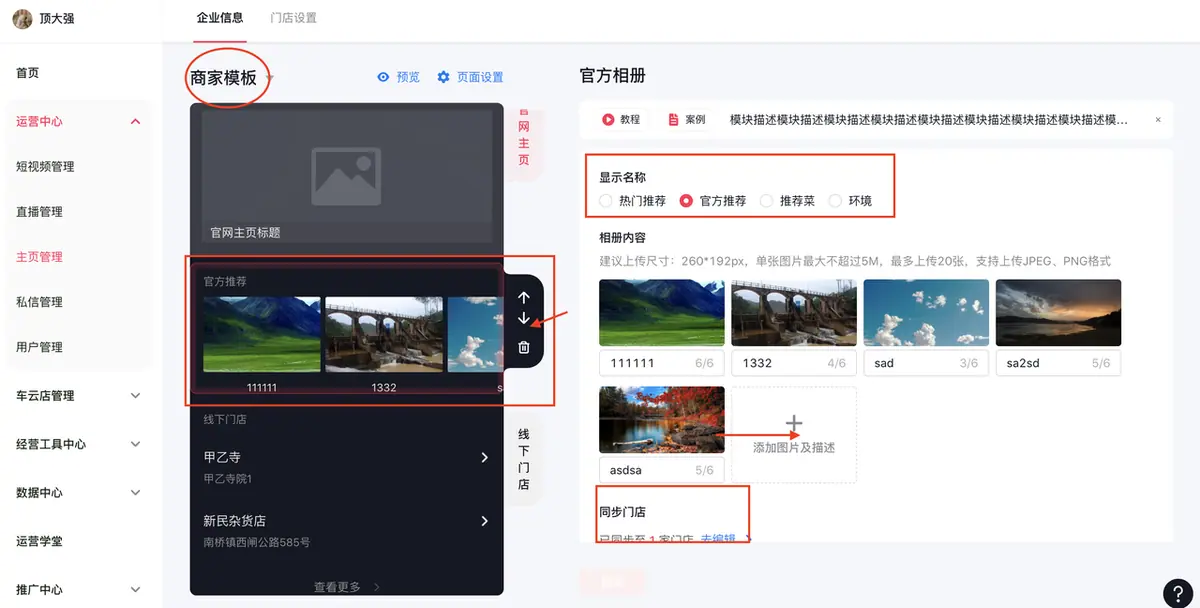Screen dimensions: 1200x608
Task: Click the gear icon next to 页面设置
Action: [444, 77]
